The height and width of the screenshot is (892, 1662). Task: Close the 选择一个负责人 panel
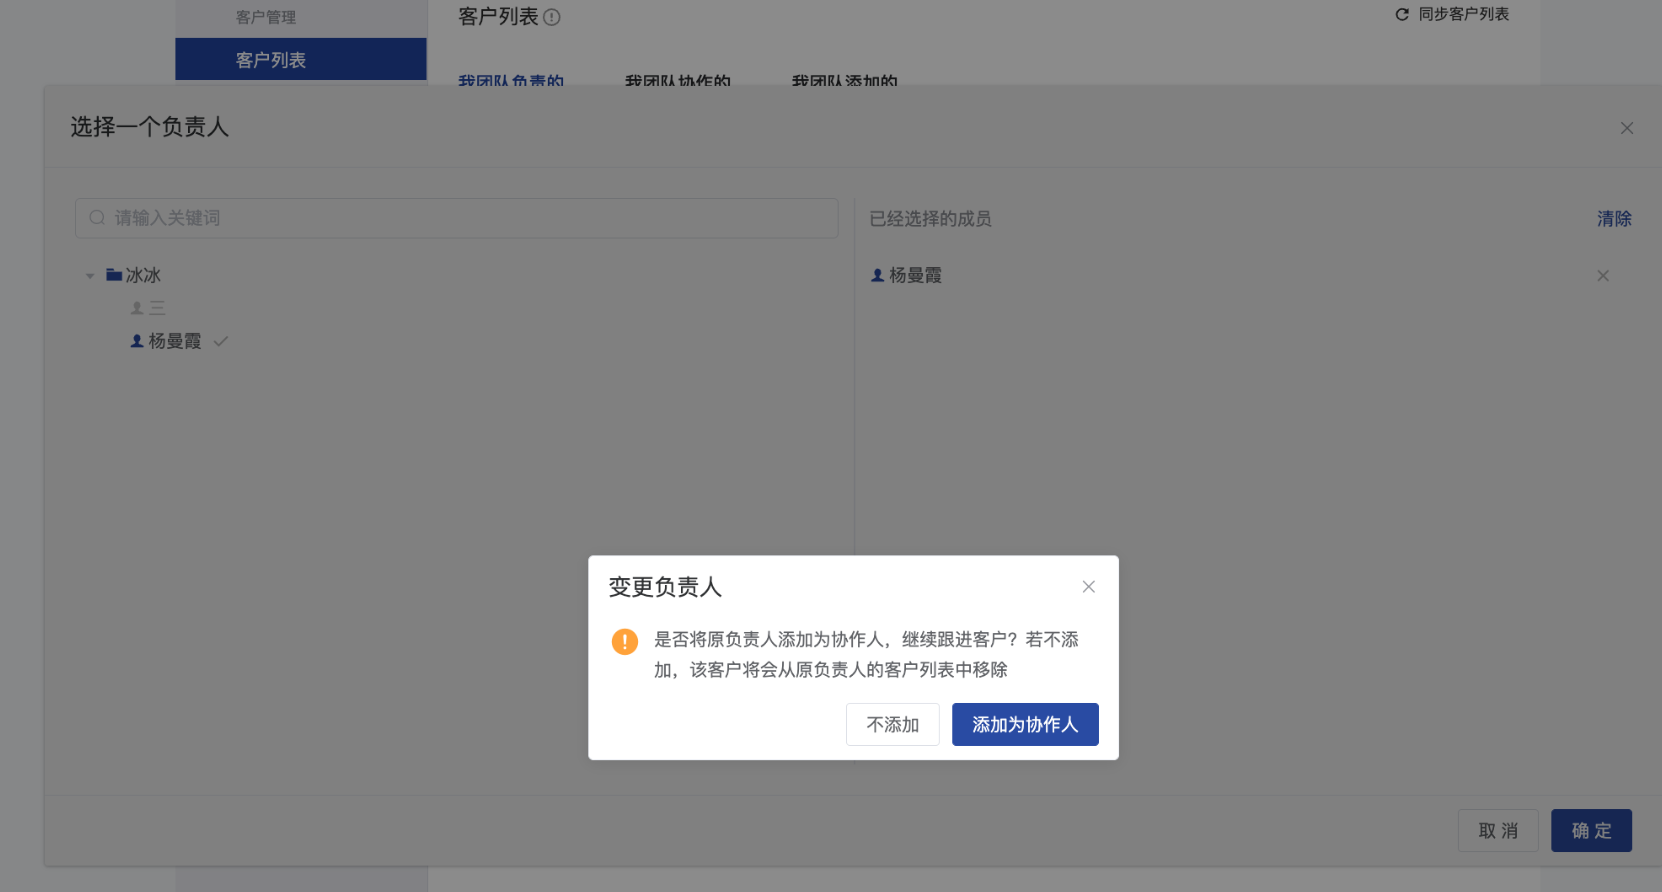[1627, 128]
